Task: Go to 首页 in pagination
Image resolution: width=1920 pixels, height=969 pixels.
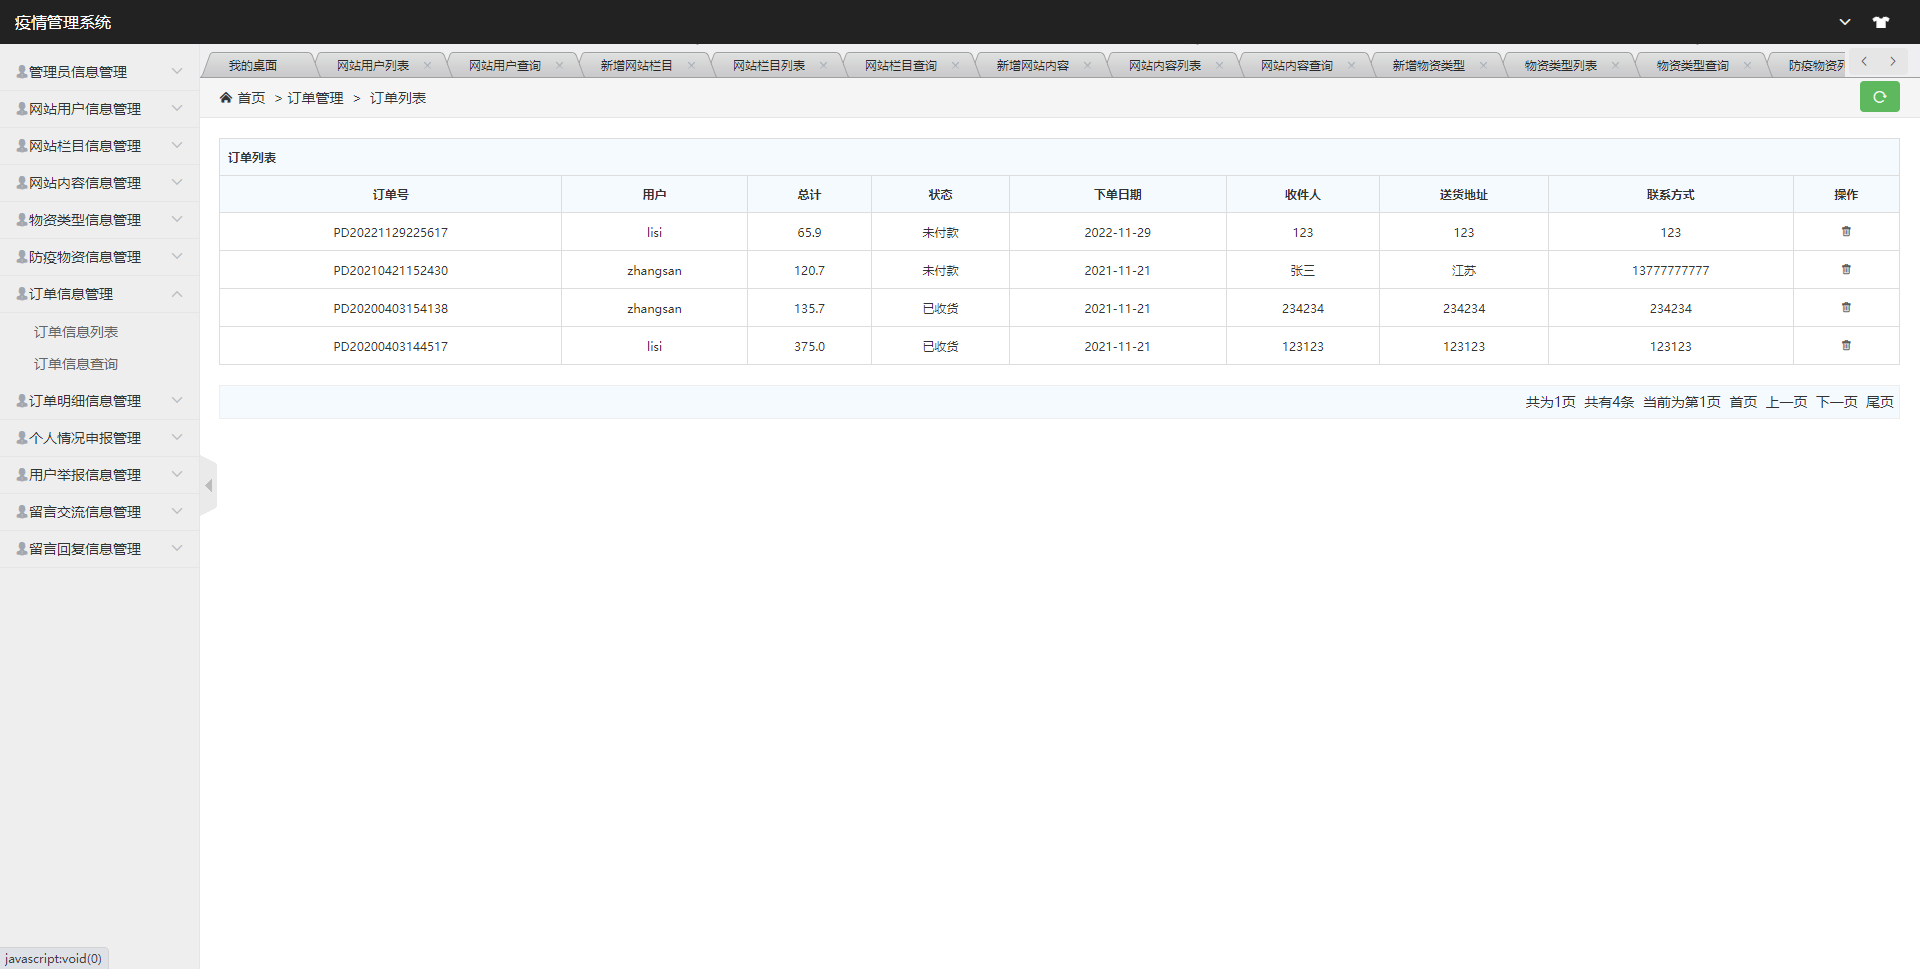Action: pos(1743,402)
